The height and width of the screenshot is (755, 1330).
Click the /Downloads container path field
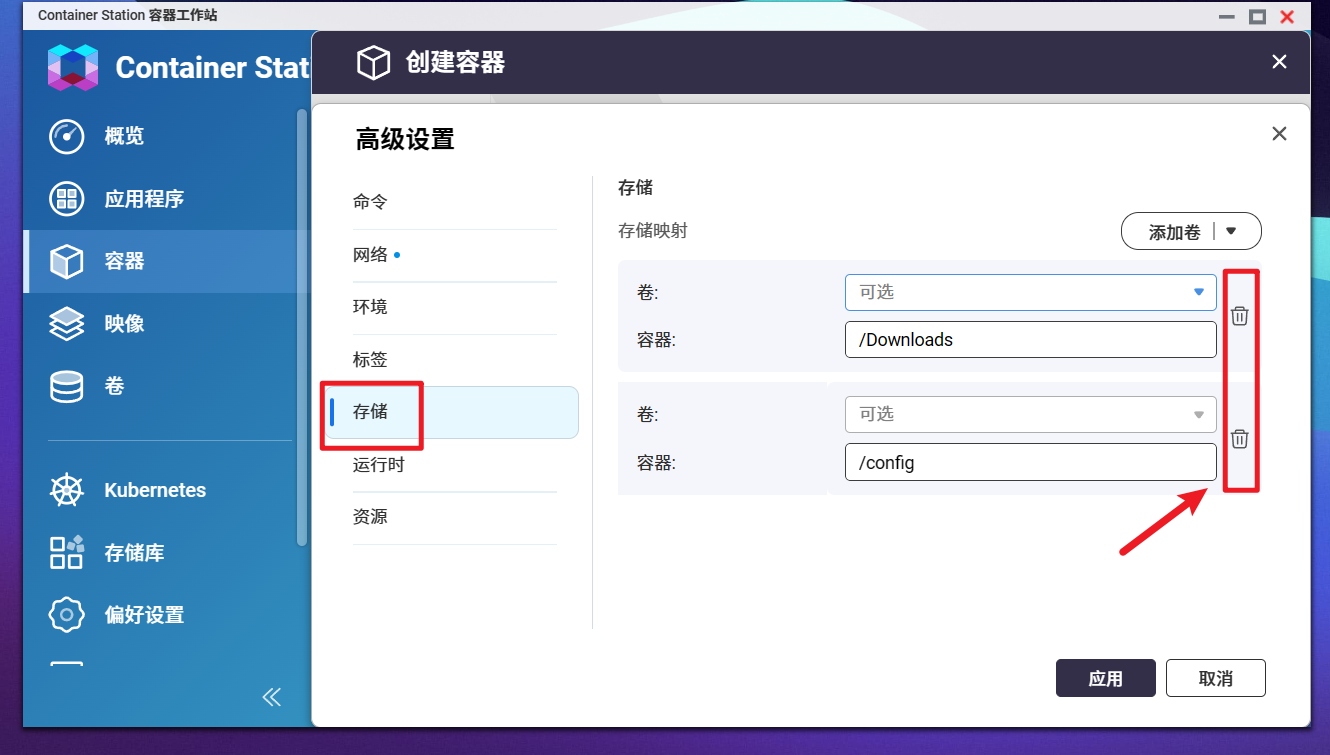(x=1031, y=340)
